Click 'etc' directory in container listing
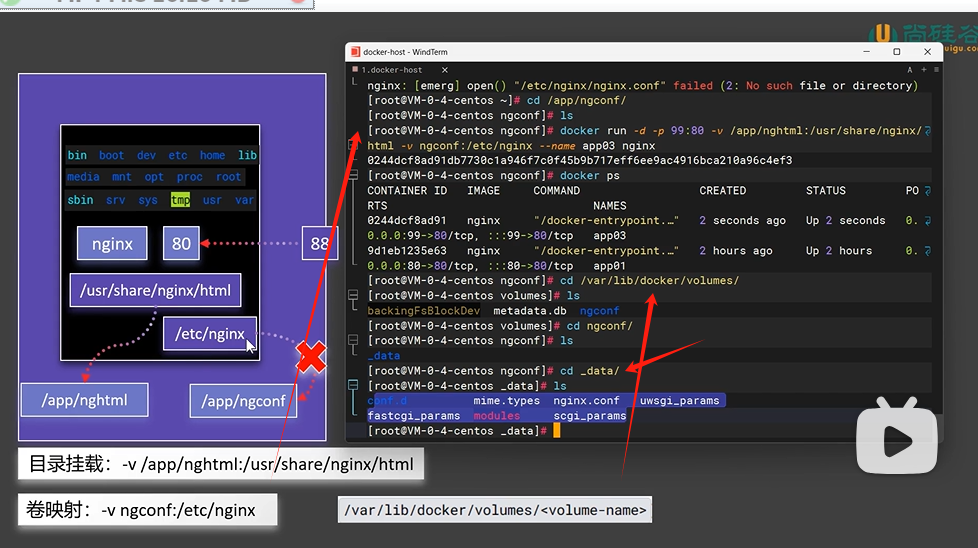 [x=178, y=155]
